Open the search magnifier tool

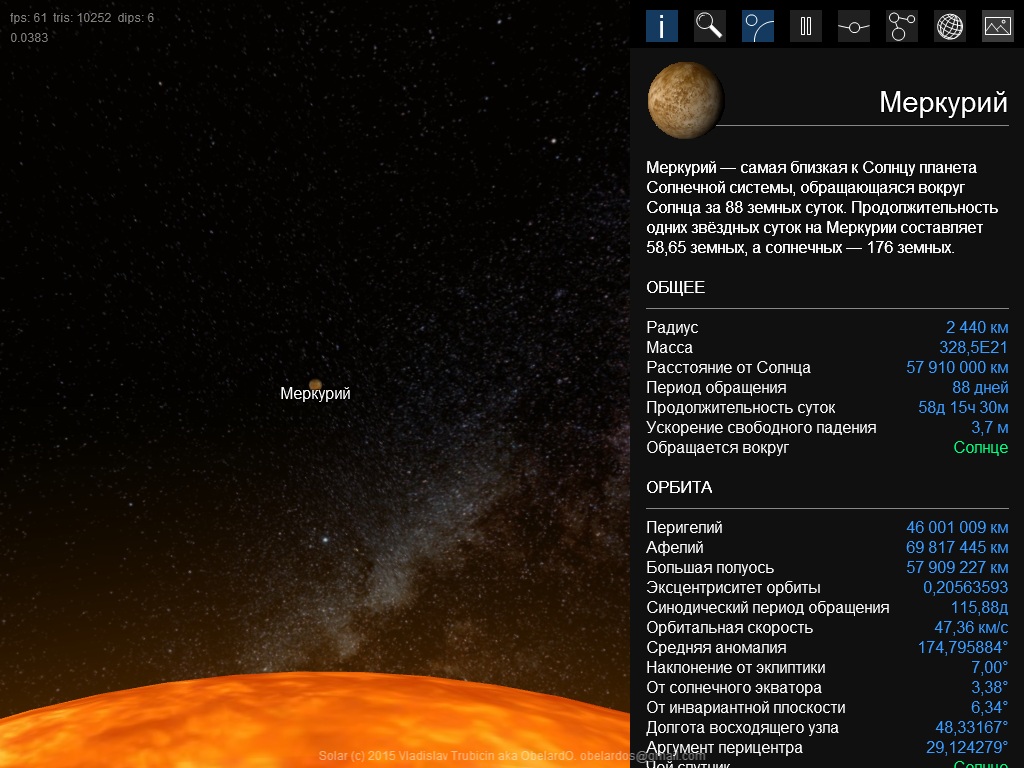point(709,26)
